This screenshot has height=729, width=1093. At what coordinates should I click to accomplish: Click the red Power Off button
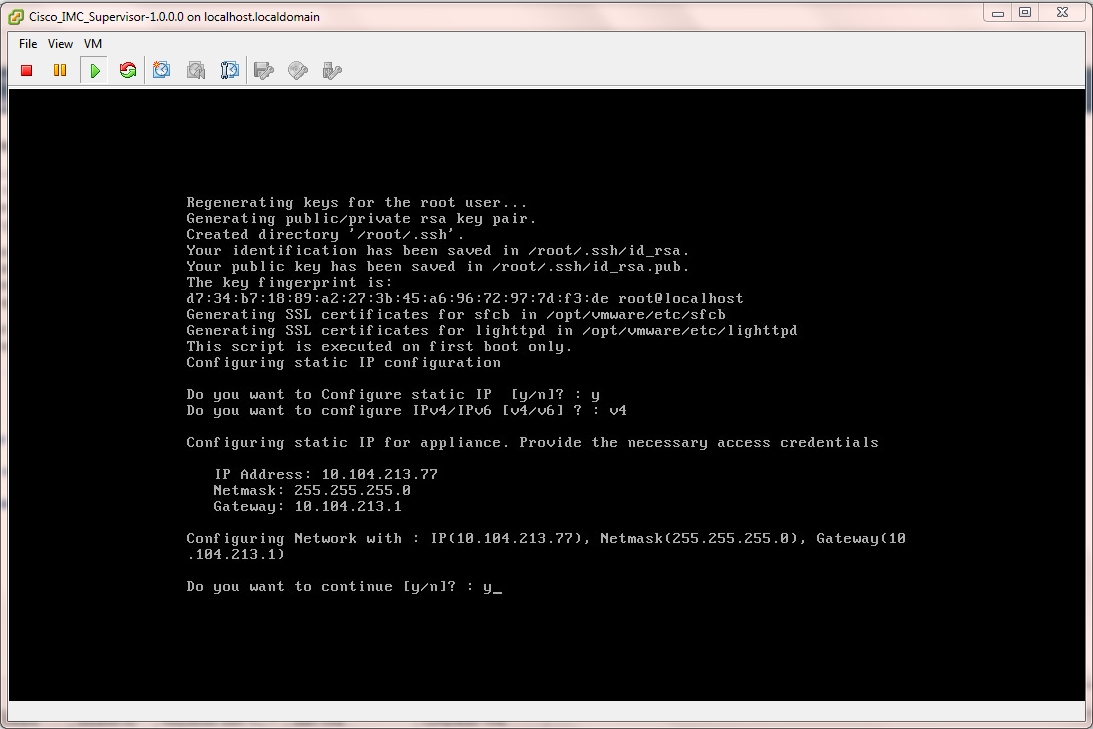pyautogui.click(x=26, y=70)
